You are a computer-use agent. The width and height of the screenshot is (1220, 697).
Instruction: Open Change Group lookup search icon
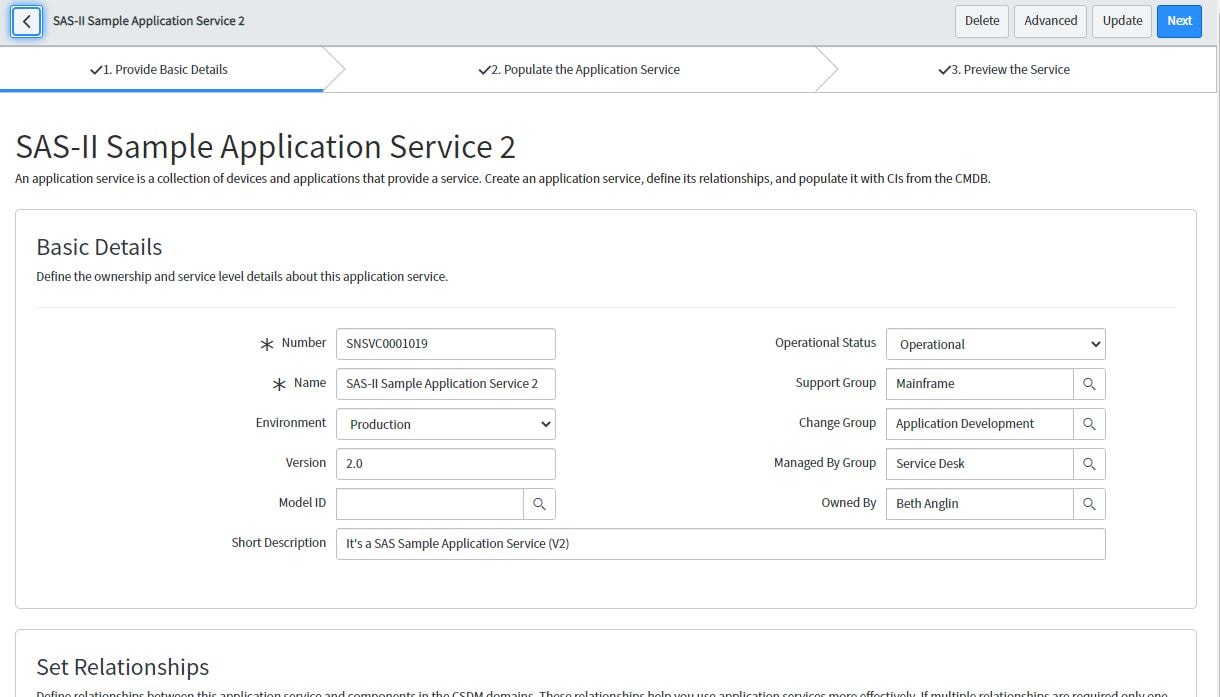coord(1089,424)
